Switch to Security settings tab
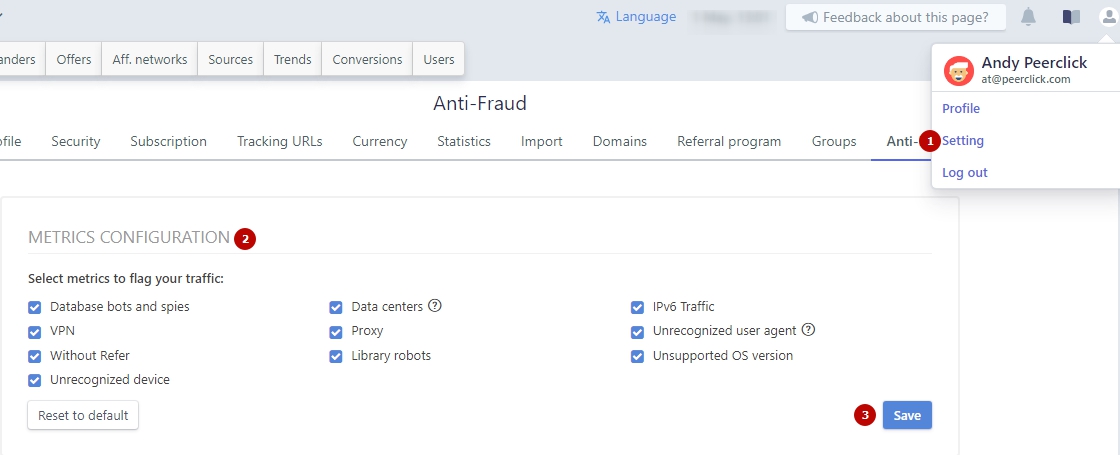 pos(76,141)
